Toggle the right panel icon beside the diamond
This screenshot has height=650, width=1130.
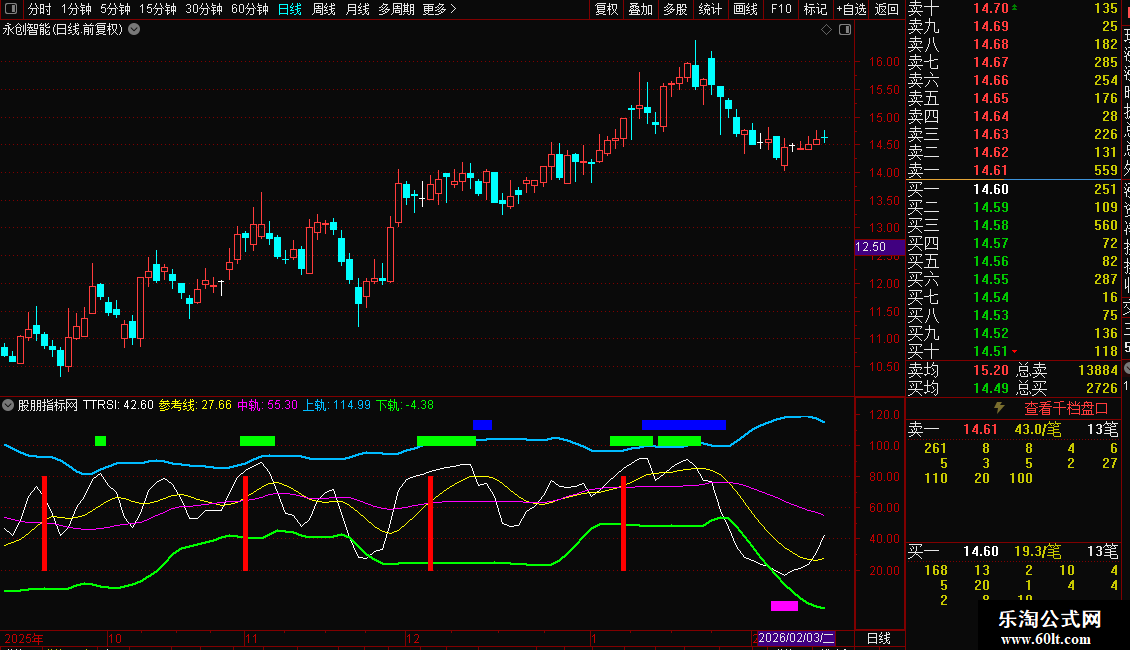point(845,30)
